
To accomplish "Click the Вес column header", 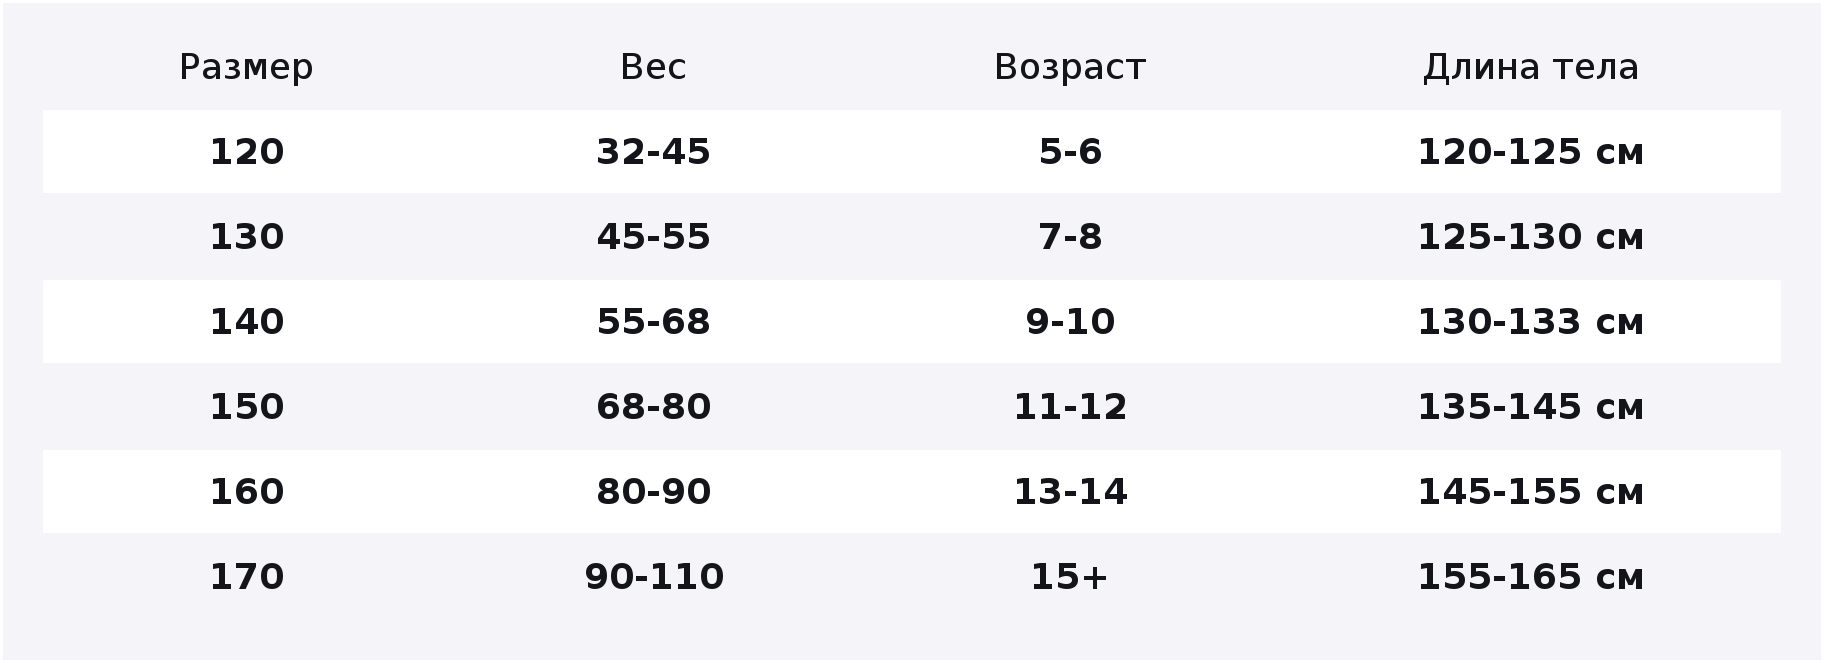I will [x=653, y=67].
